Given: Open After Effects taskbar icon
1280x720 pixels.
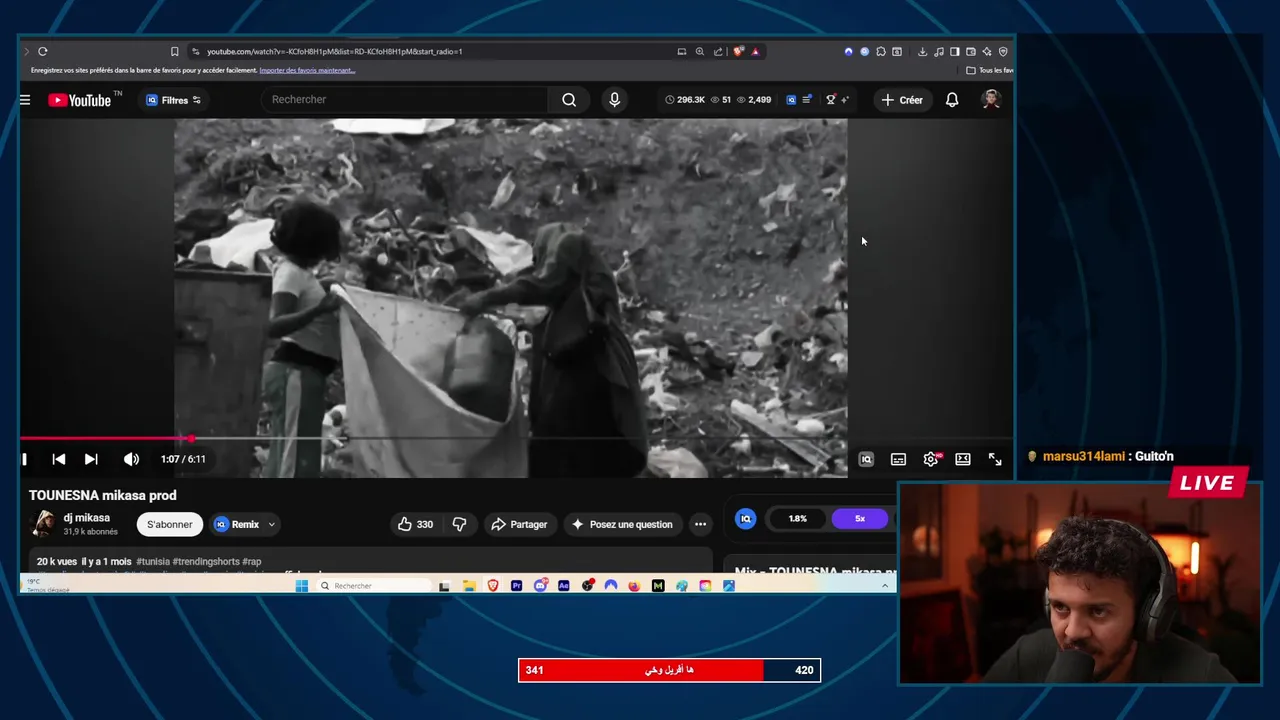Looking at the screenshot, I should [x=564, y=586].
